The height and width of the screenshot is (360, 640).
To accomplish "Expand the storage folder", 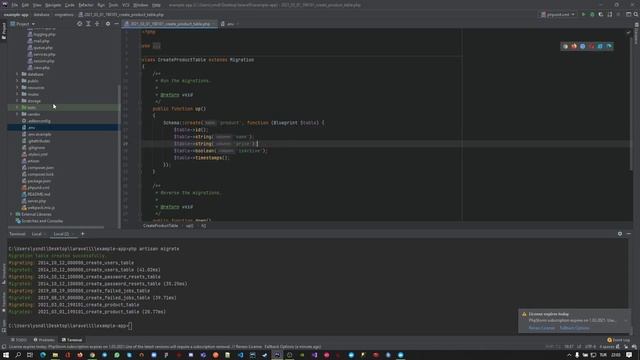I will (x=17, y=101).
